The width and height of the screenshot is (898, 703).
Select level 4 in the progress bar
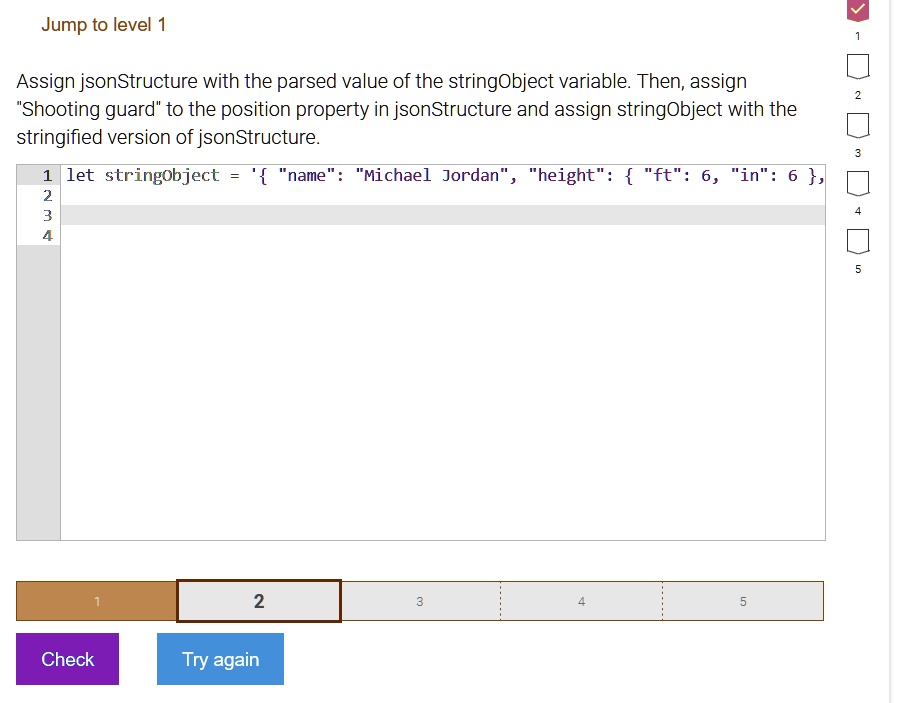(581, 601)
